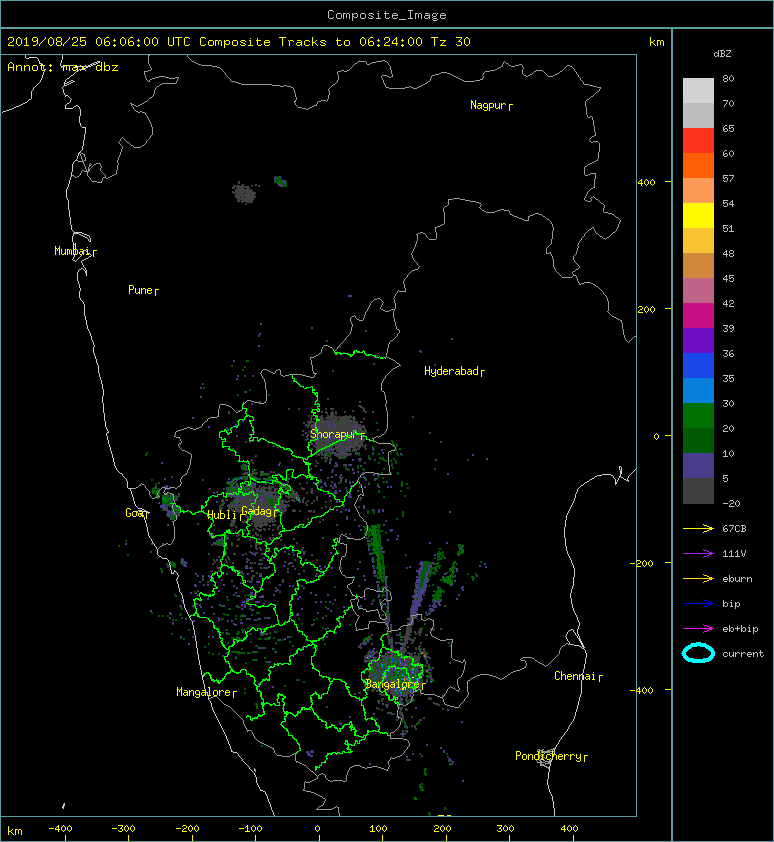774x842 pixels.
Task: Click the 300 km tick on bottom axis
Action: pos(505,829)
